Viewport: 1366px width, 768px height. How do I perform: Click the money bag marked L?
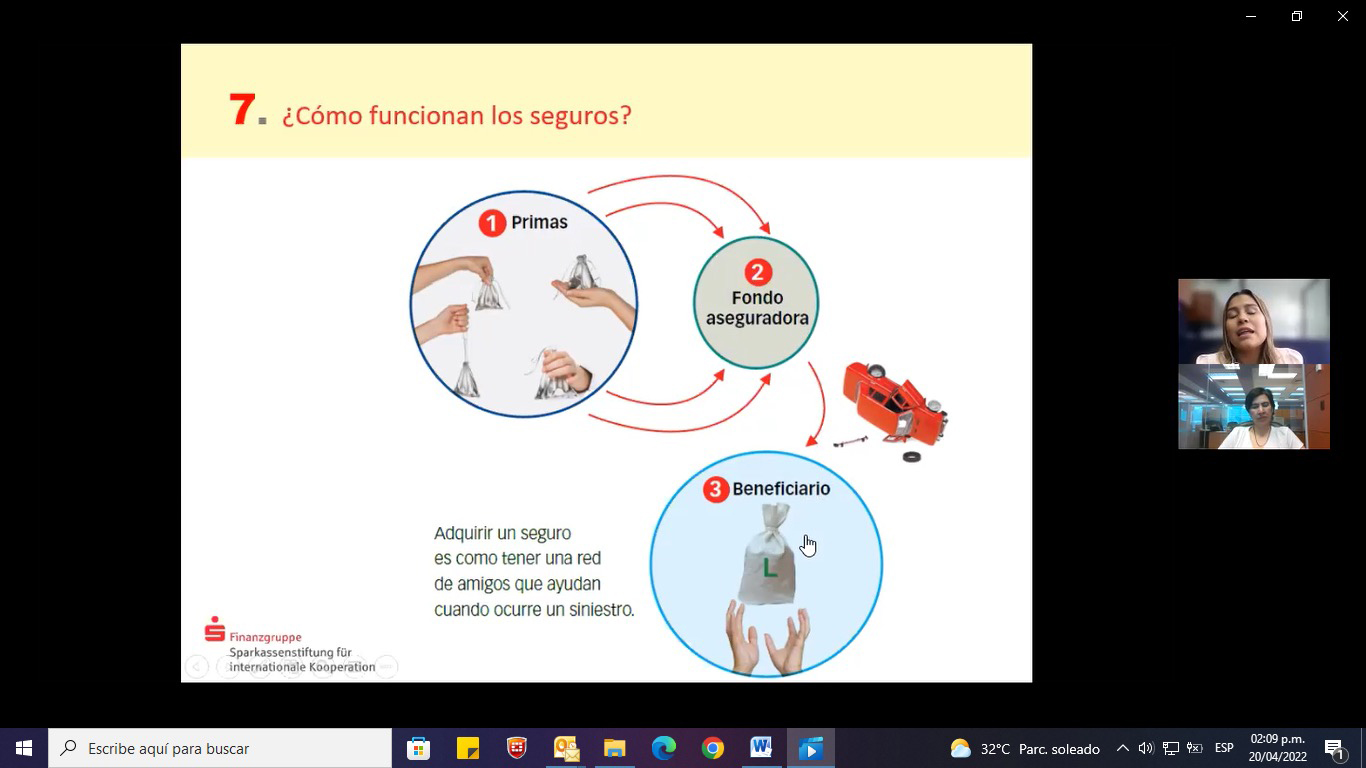tap(767, 555)
